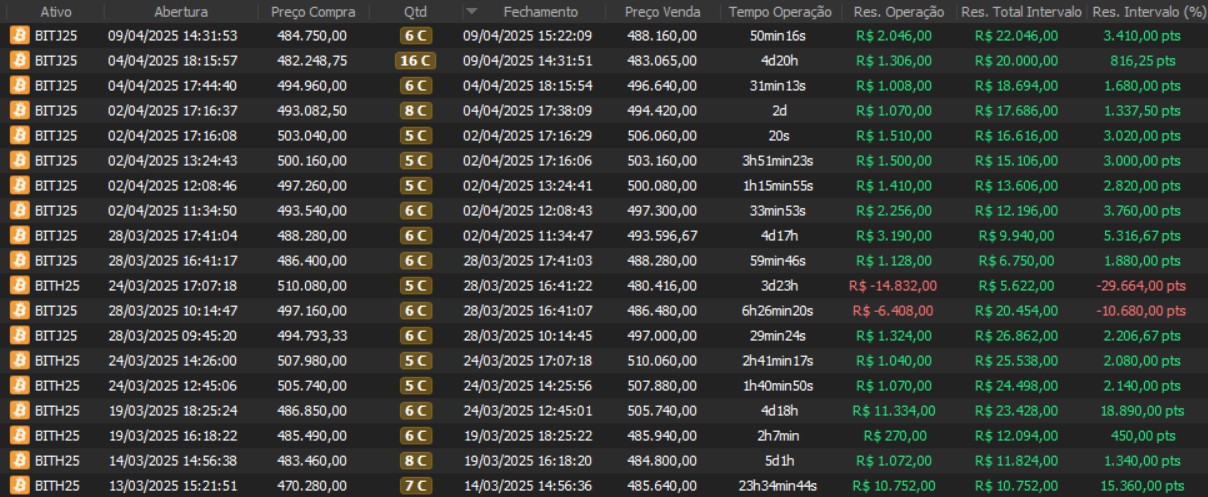Click the Qtd column header
1208x497 pixels.
click(414, 12)
